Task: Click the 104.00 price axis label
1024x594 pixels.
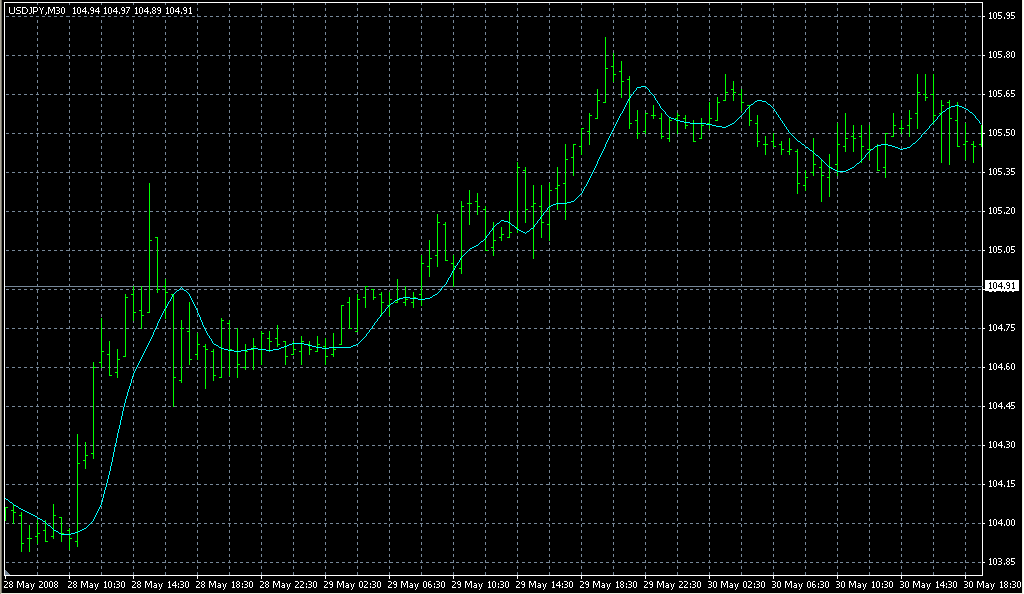Action: (x=1001, y=523)
